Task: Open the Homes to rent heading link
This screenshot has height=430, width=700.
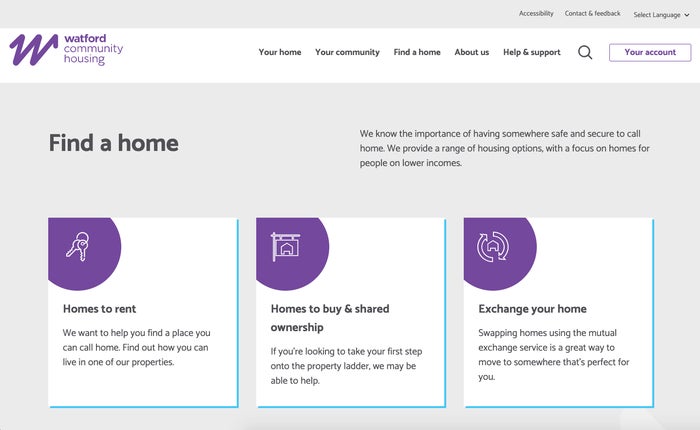Action: click(x=100, y=309)
